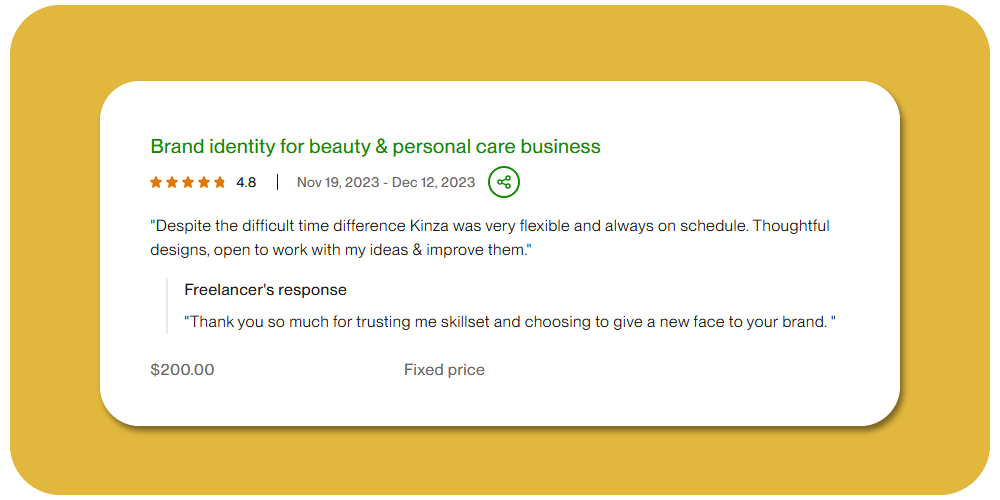Click the Fixed price label

(444, 370)
